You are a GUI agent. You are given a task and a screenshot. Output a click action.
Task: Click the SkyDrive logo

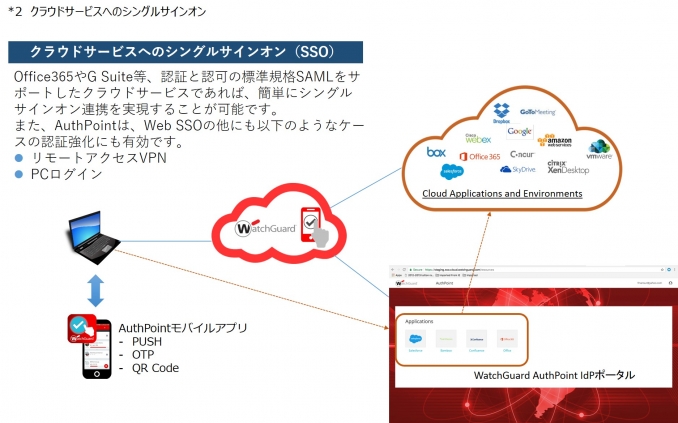pyautogui.click(x=518, y=170)
